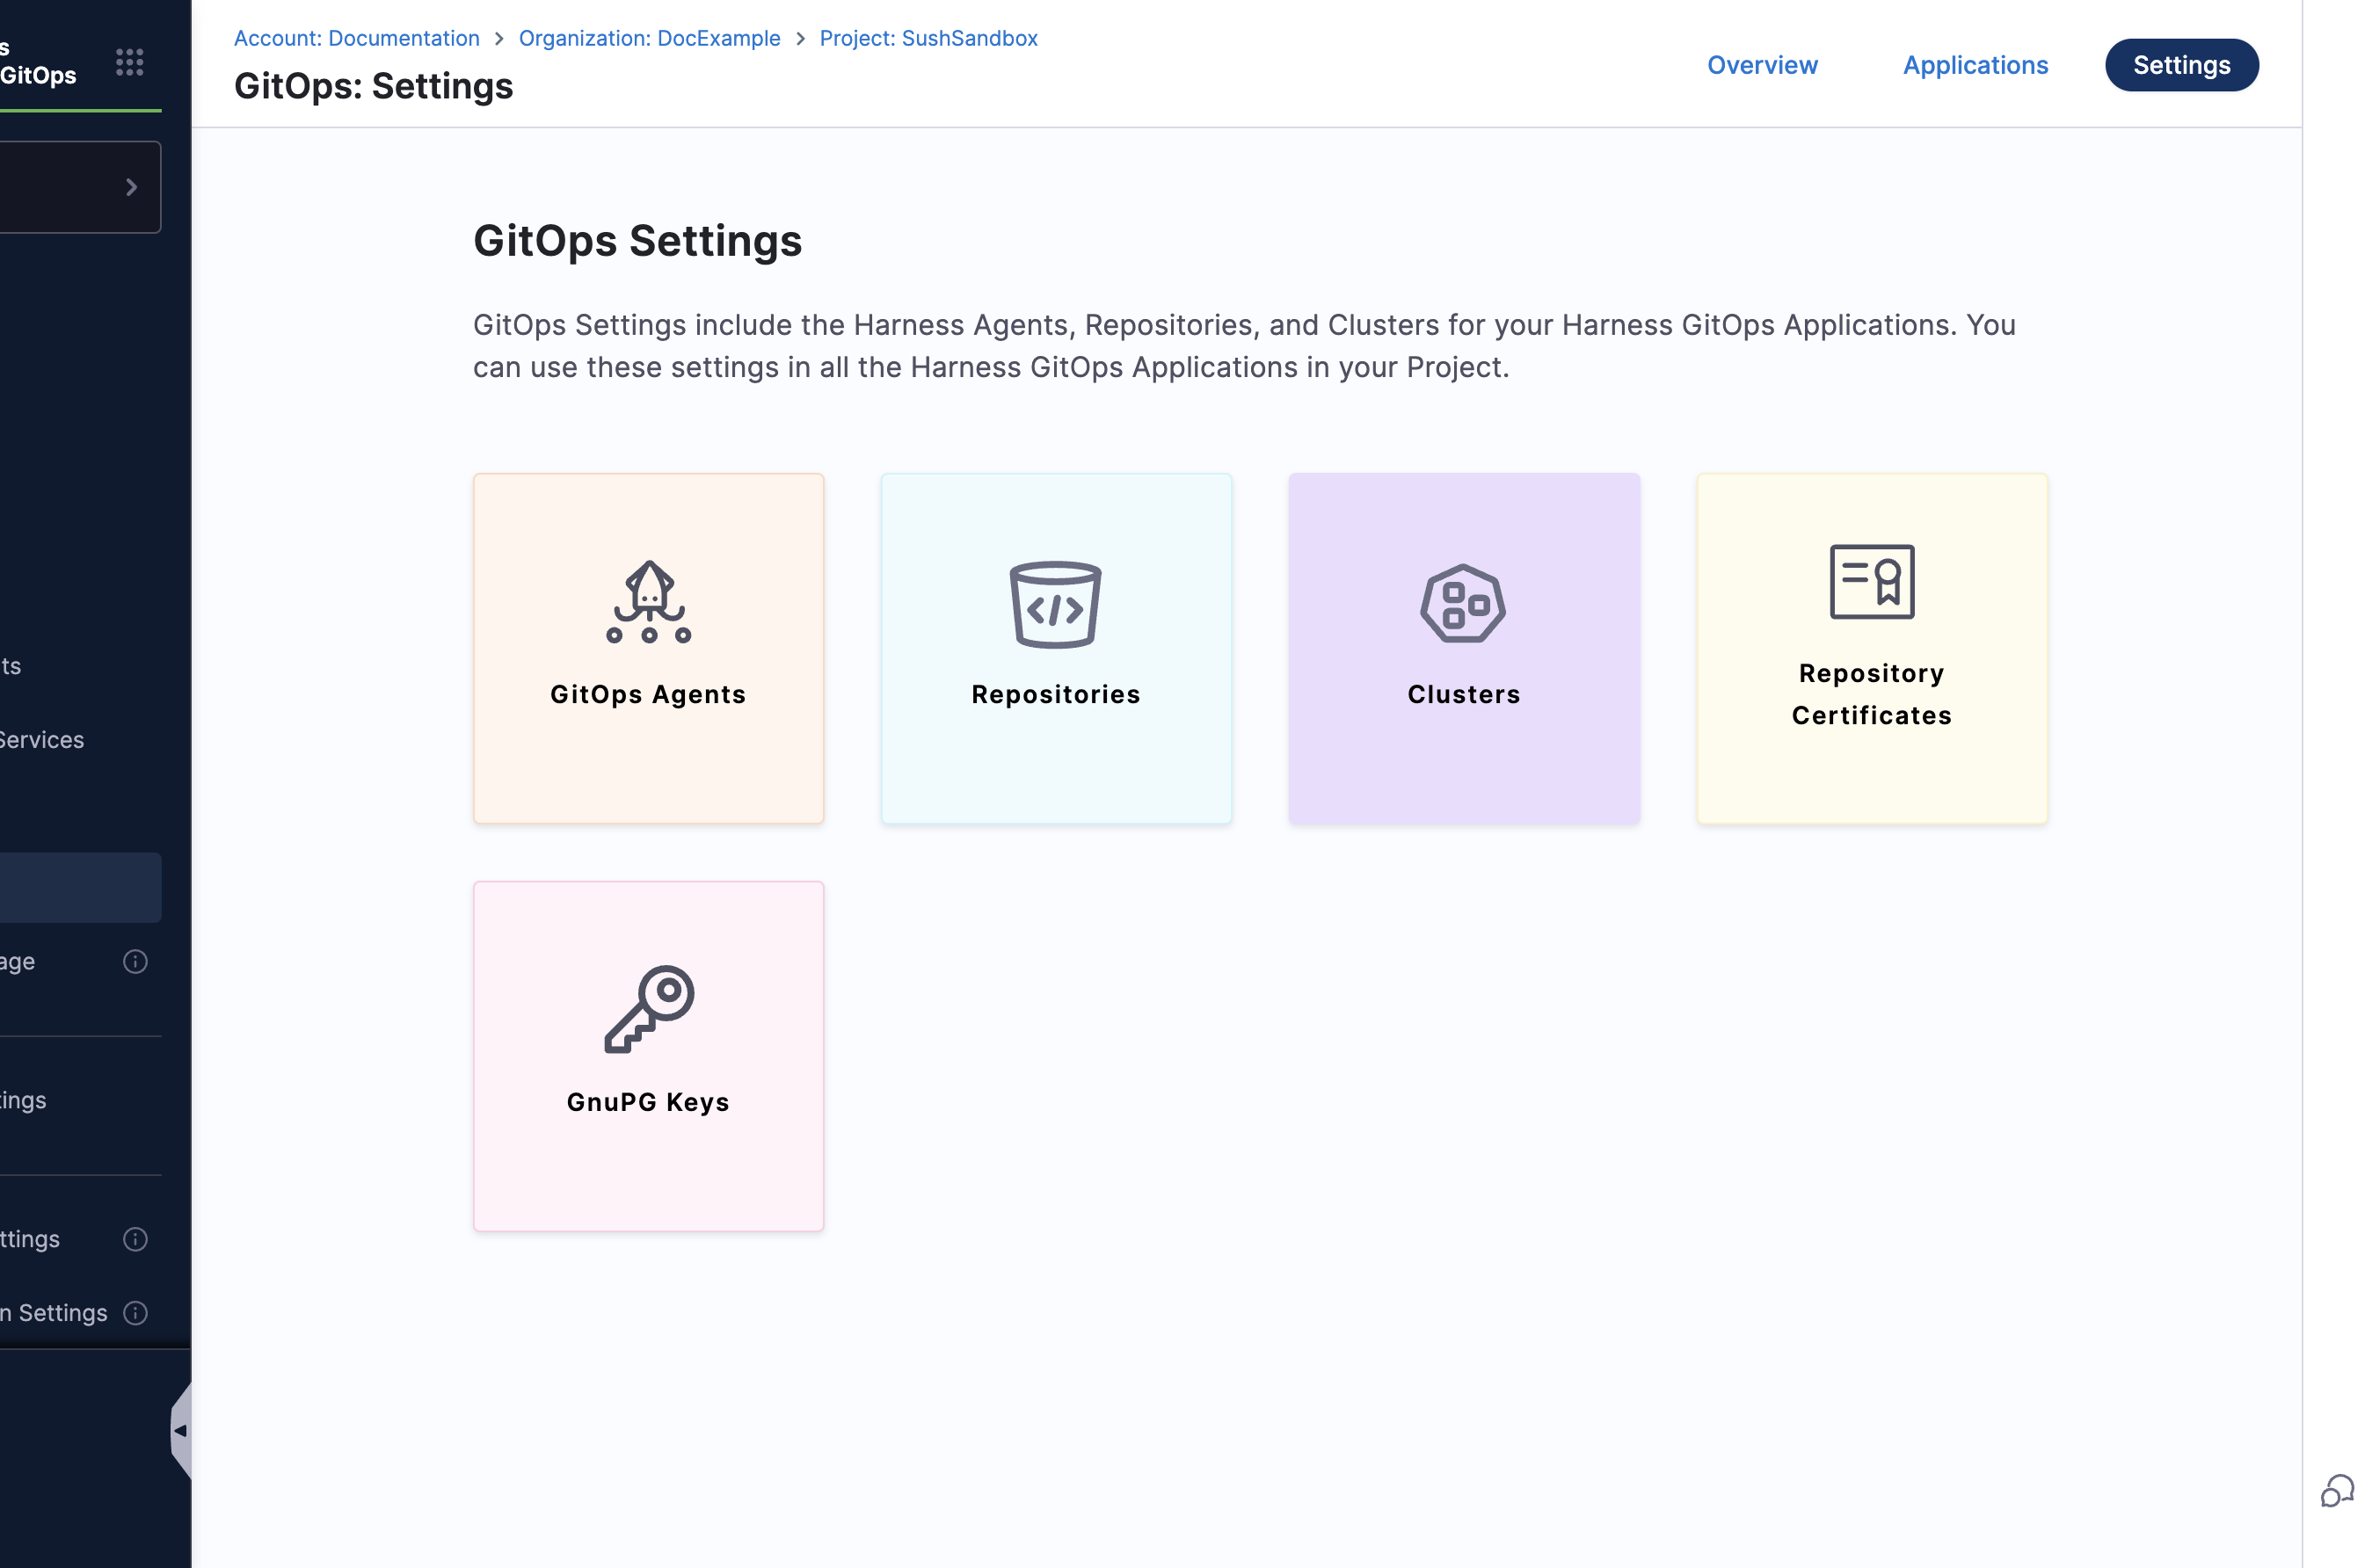2372x1568 pixels.
Task: Open Services in the sidebar
Action: (42, 740)
